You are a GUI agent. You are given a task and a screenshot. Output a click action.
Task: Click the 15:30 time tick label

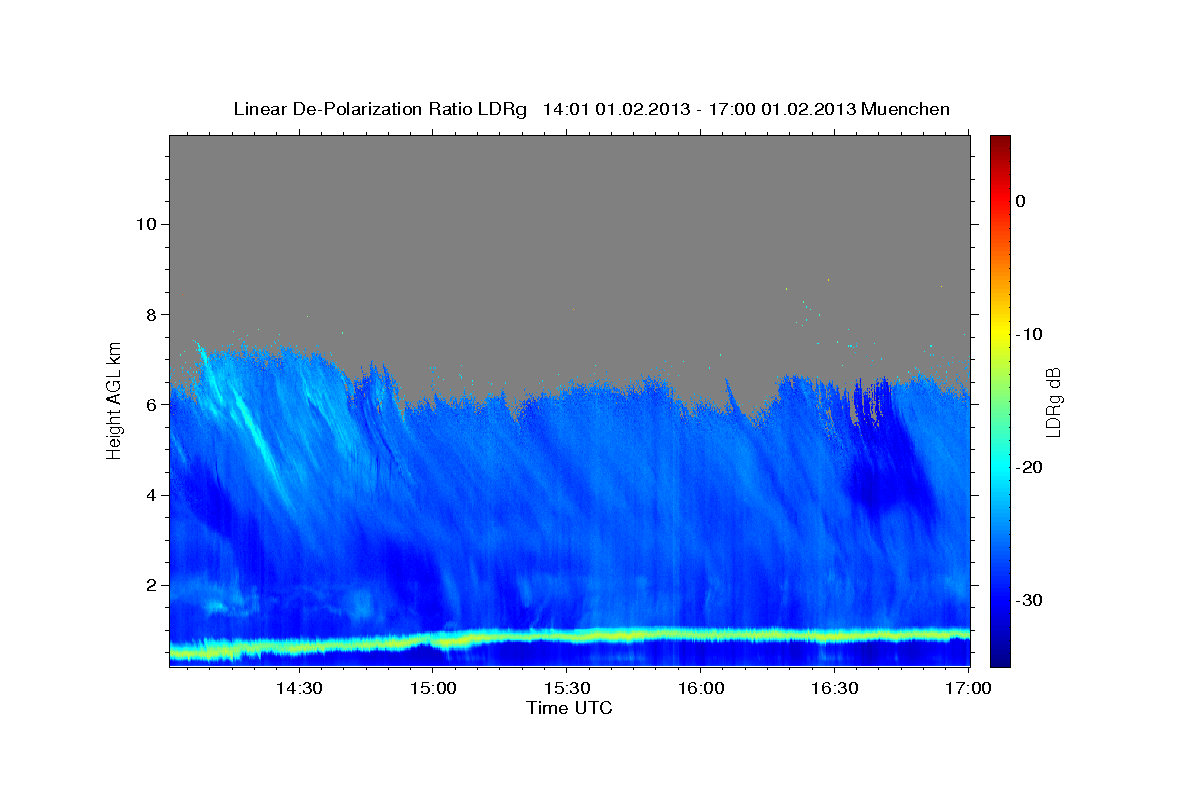coord(566,688)
